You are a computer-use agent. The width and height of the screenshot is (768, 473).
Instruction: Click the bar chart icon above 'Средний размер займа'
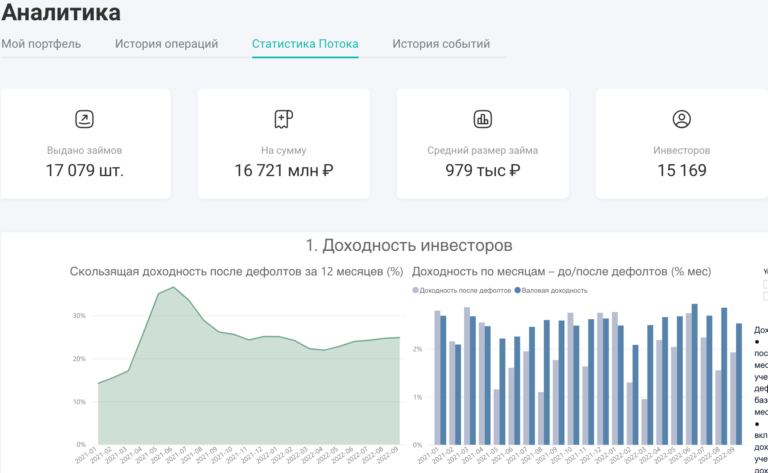click(482, 119)
